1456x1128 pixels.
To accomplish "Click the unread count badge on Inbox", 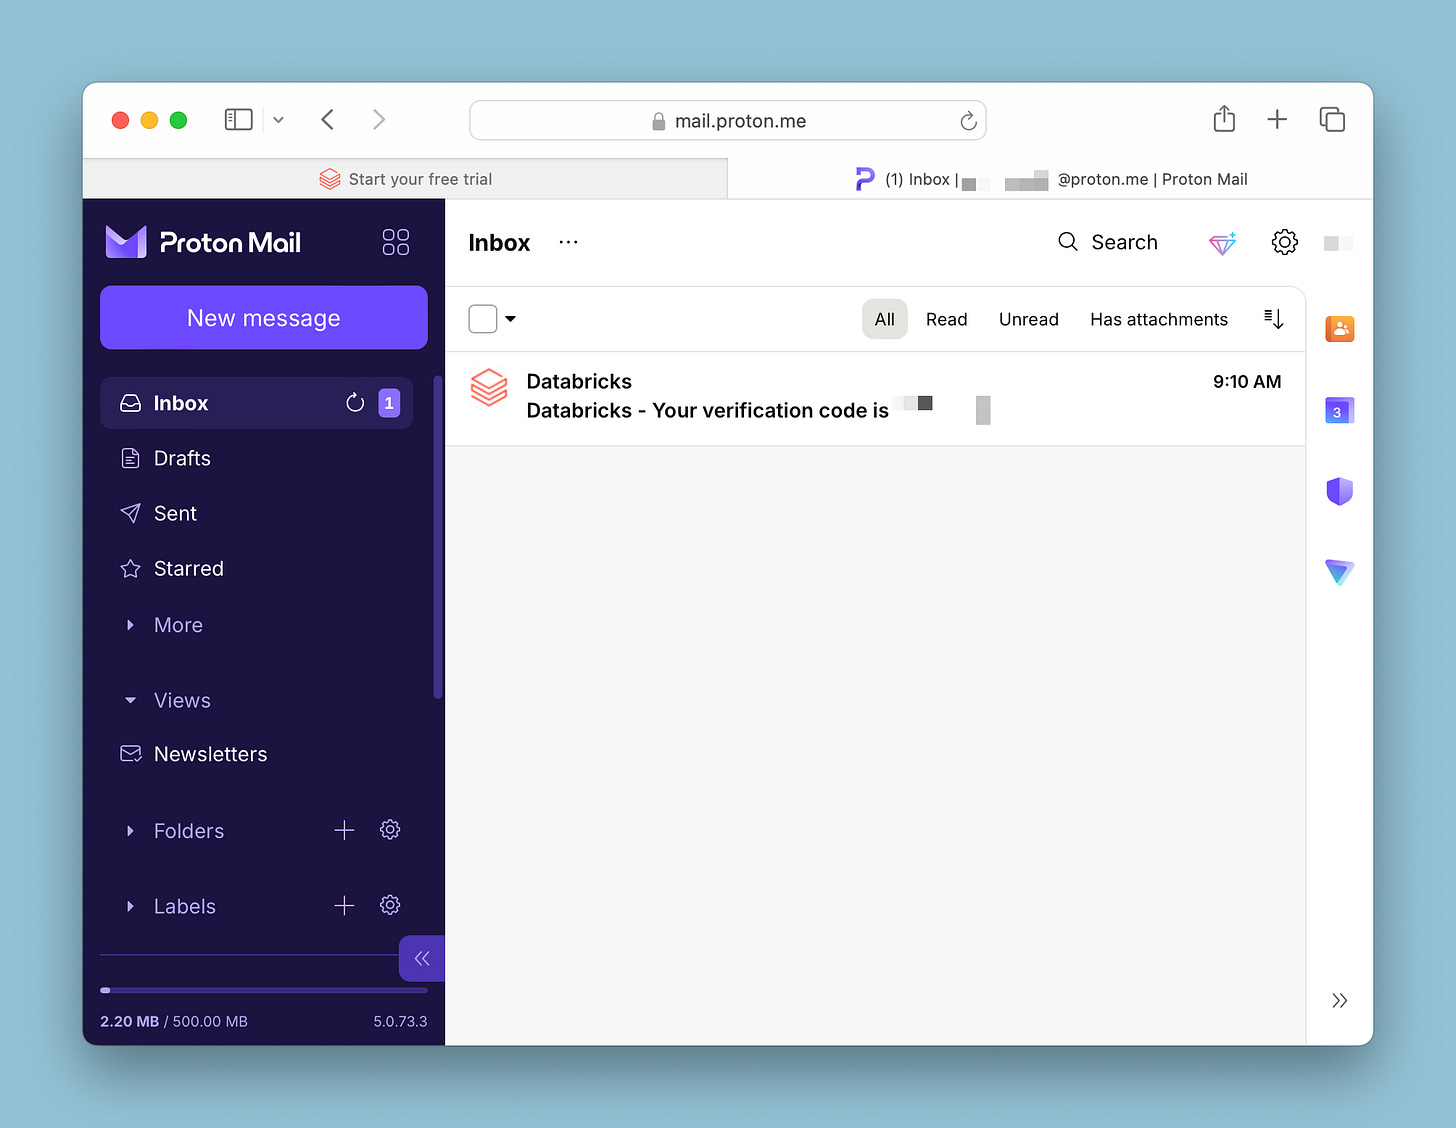I will coord(389,403).
